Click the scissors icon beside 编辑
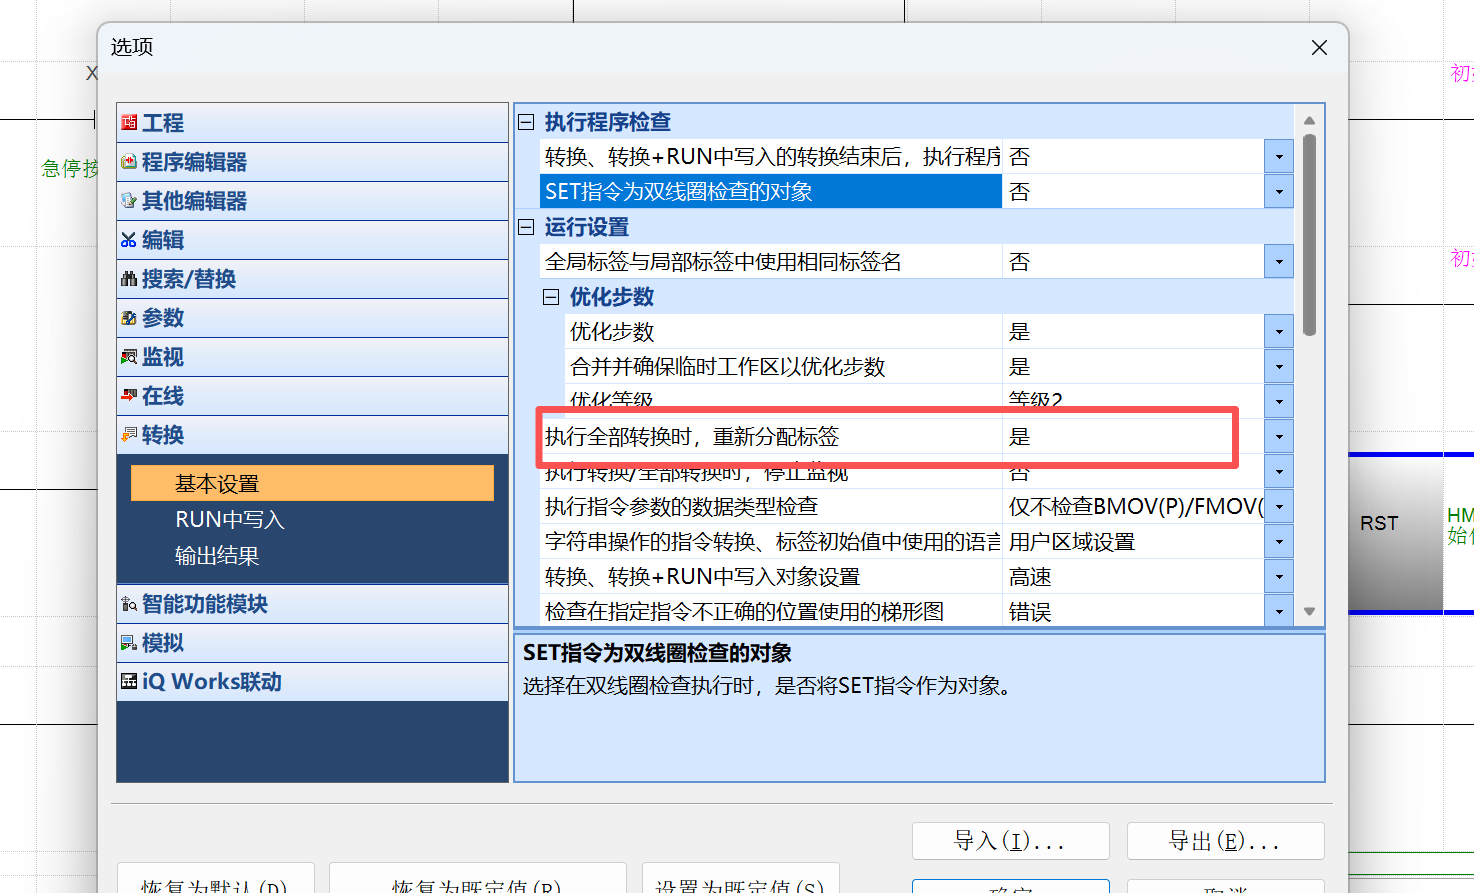The image size is (1474, 893). (x=129, y=240)
